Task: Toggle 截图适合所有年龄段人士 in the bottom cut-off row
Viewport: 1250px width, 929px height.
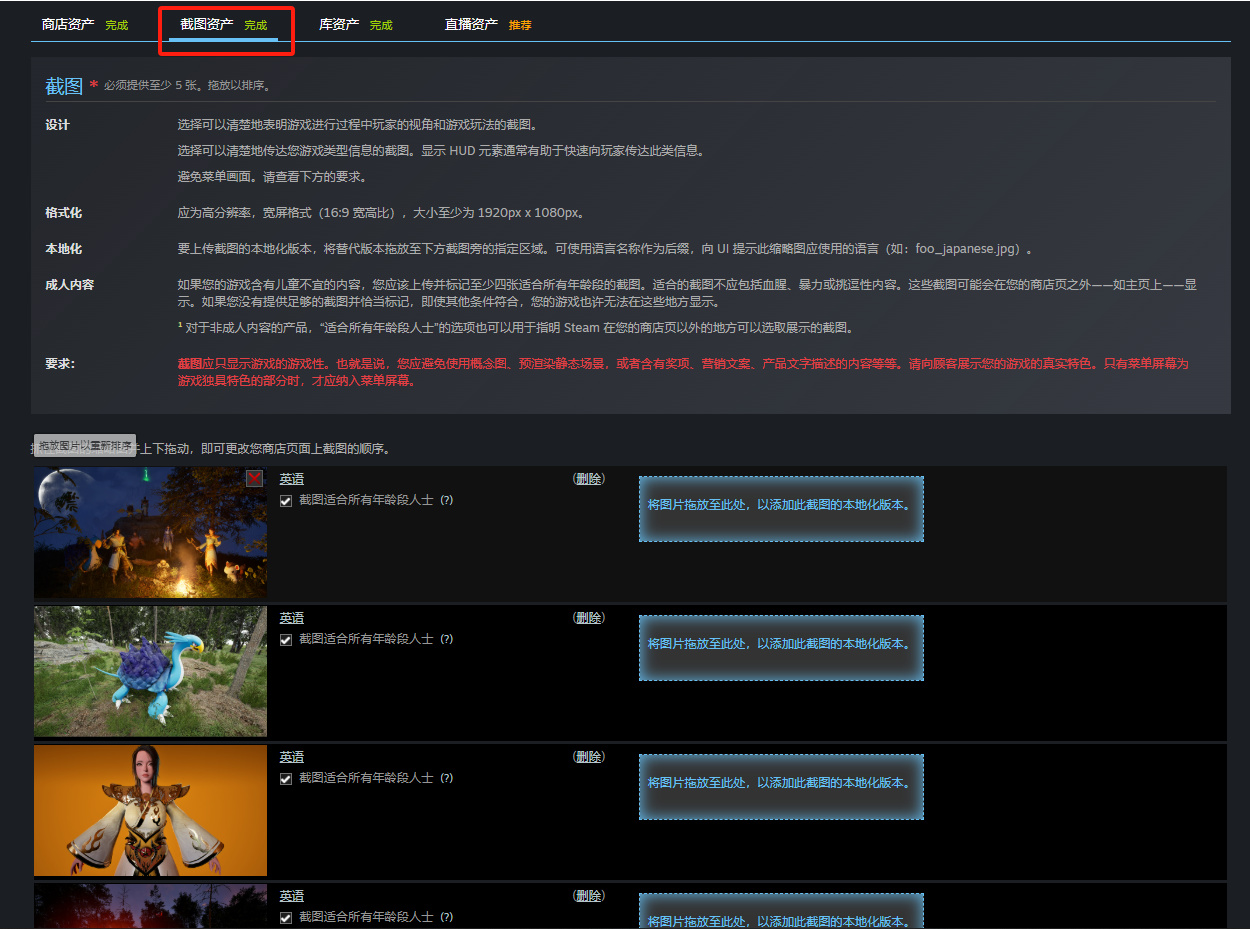Action: pos(286,917)
